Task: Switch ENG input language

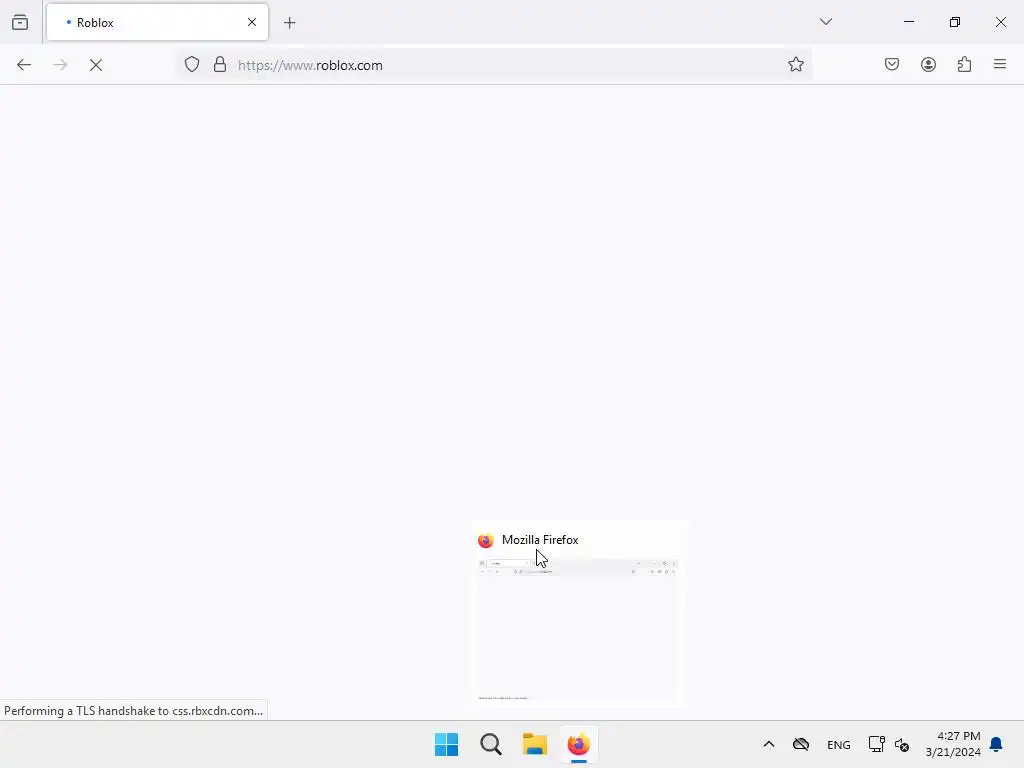Action: pyautogui.click(x=839, y=745)
